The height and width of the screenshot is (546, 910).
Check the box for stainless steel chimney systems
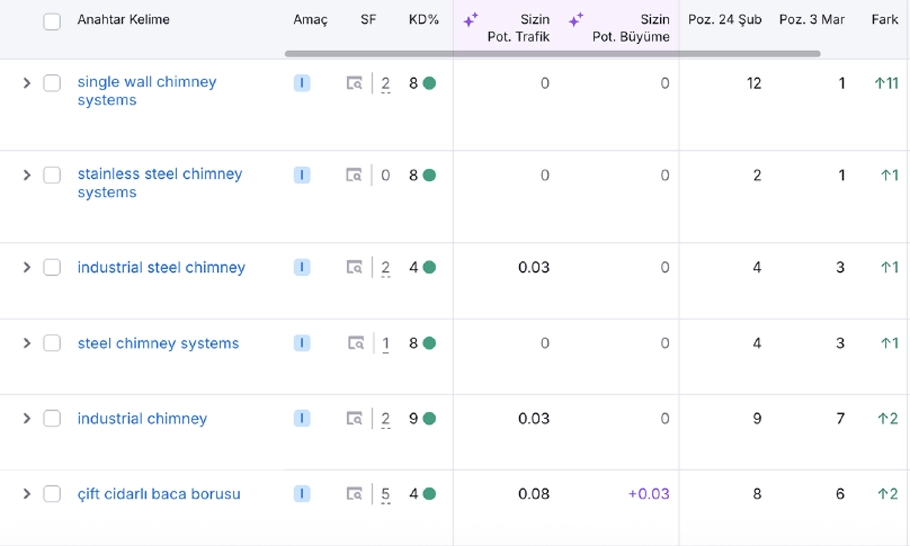pyautogui.click(x=52, y=176)
